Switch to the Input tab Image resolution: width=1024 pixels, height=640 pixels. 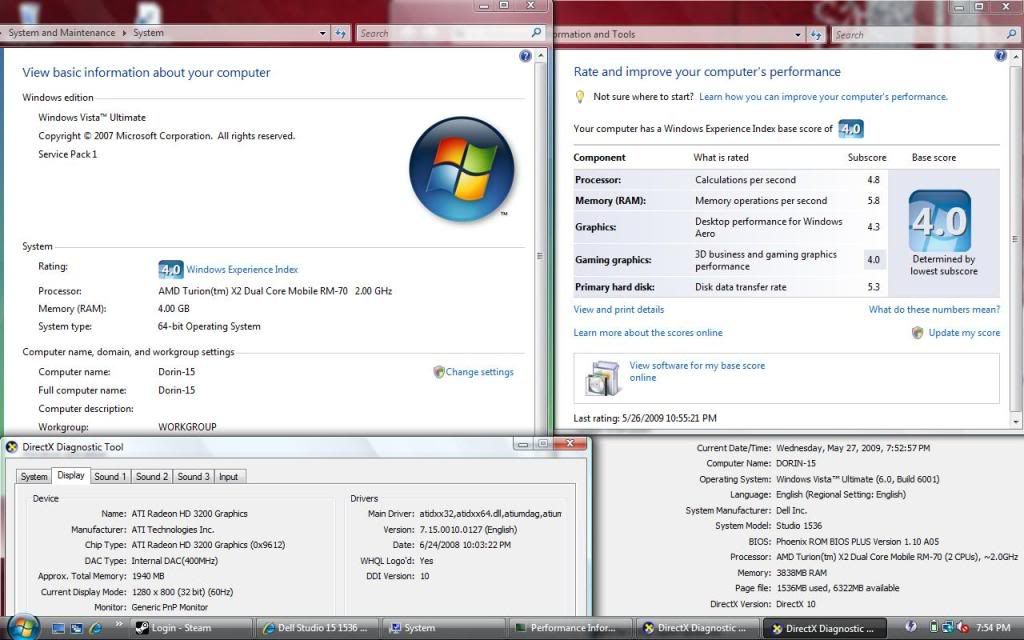click(229, 477)
